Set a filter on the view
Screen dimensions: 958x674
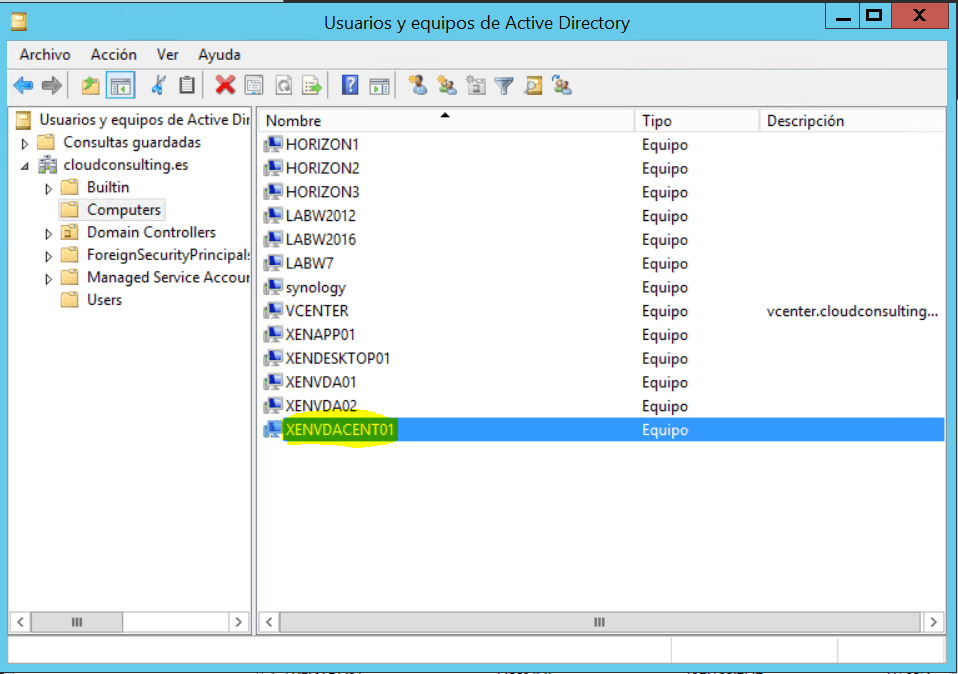pyautogui.click(x=503, y=85)
